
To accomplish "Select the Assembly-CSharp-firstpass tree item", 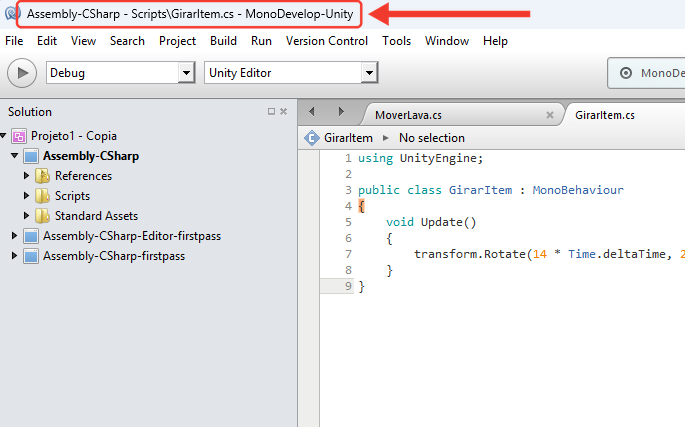I will [x=114, y=256].
